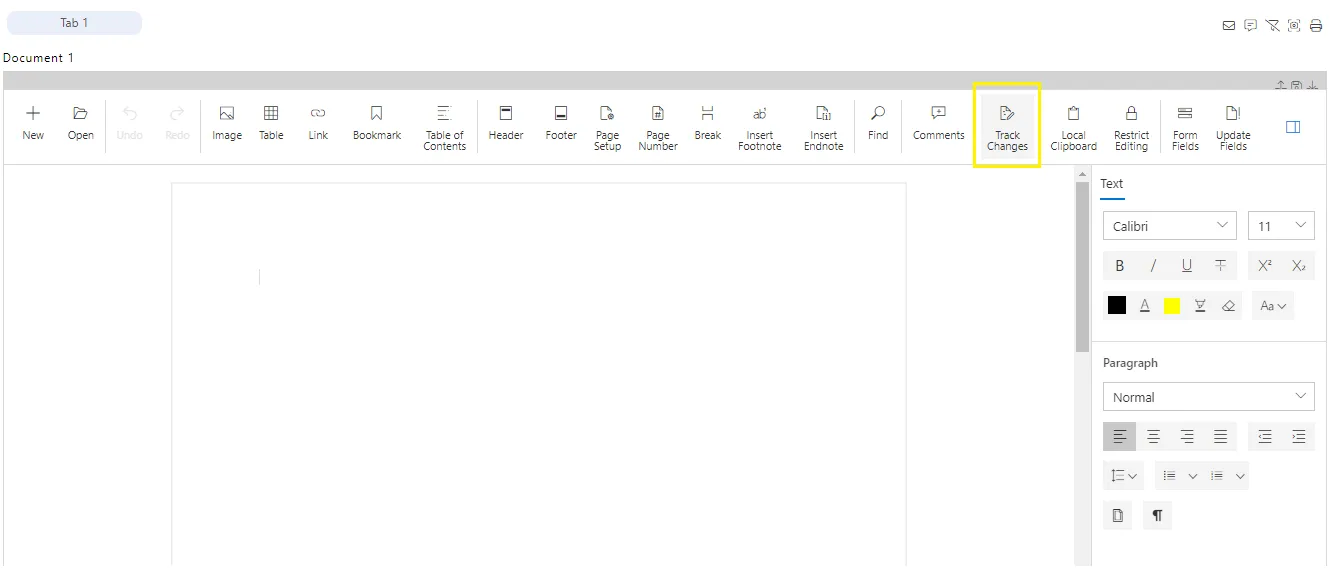Clear formatting with the eraser icon

click(1229, 306)
